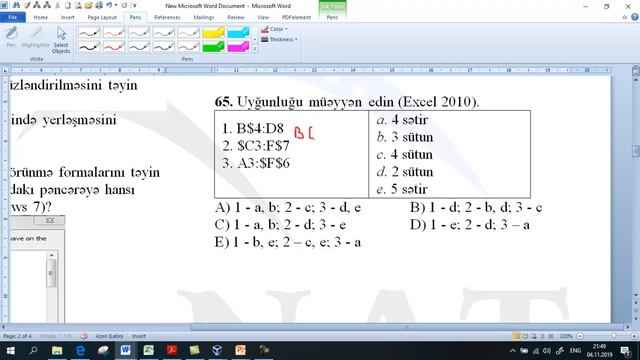This screenshot has width=640, height=360.
Task: Click answer option "A) 1 - a, b; 2 - c; 3 - d, e"
Action: pos(288,208)
